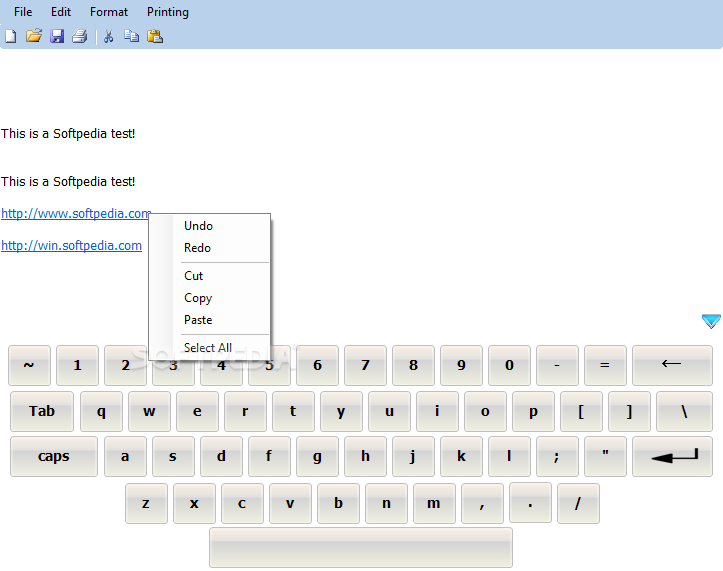This screenshot has height=571, width=723.
Task: Tap the Tab key on the keyboard
Action: tap(42, 411)
